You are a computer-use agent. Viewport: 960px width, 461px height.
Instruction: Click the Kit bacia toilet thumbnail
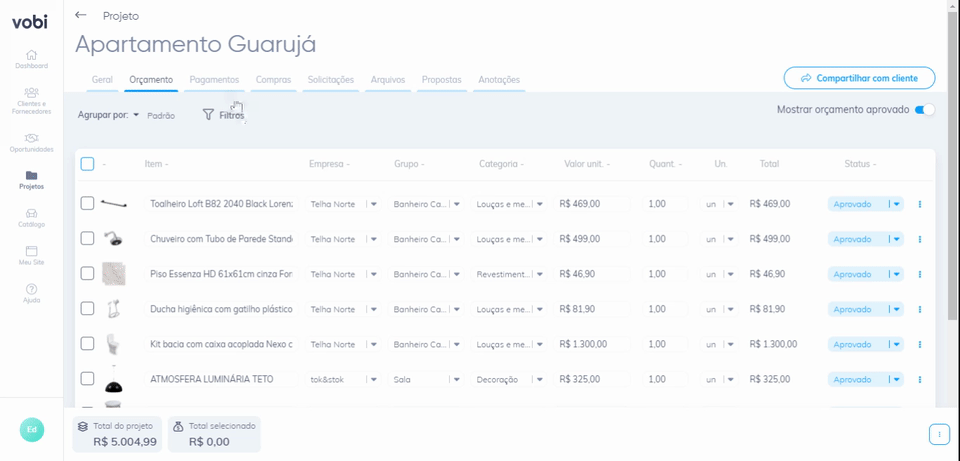pos(111,343)
